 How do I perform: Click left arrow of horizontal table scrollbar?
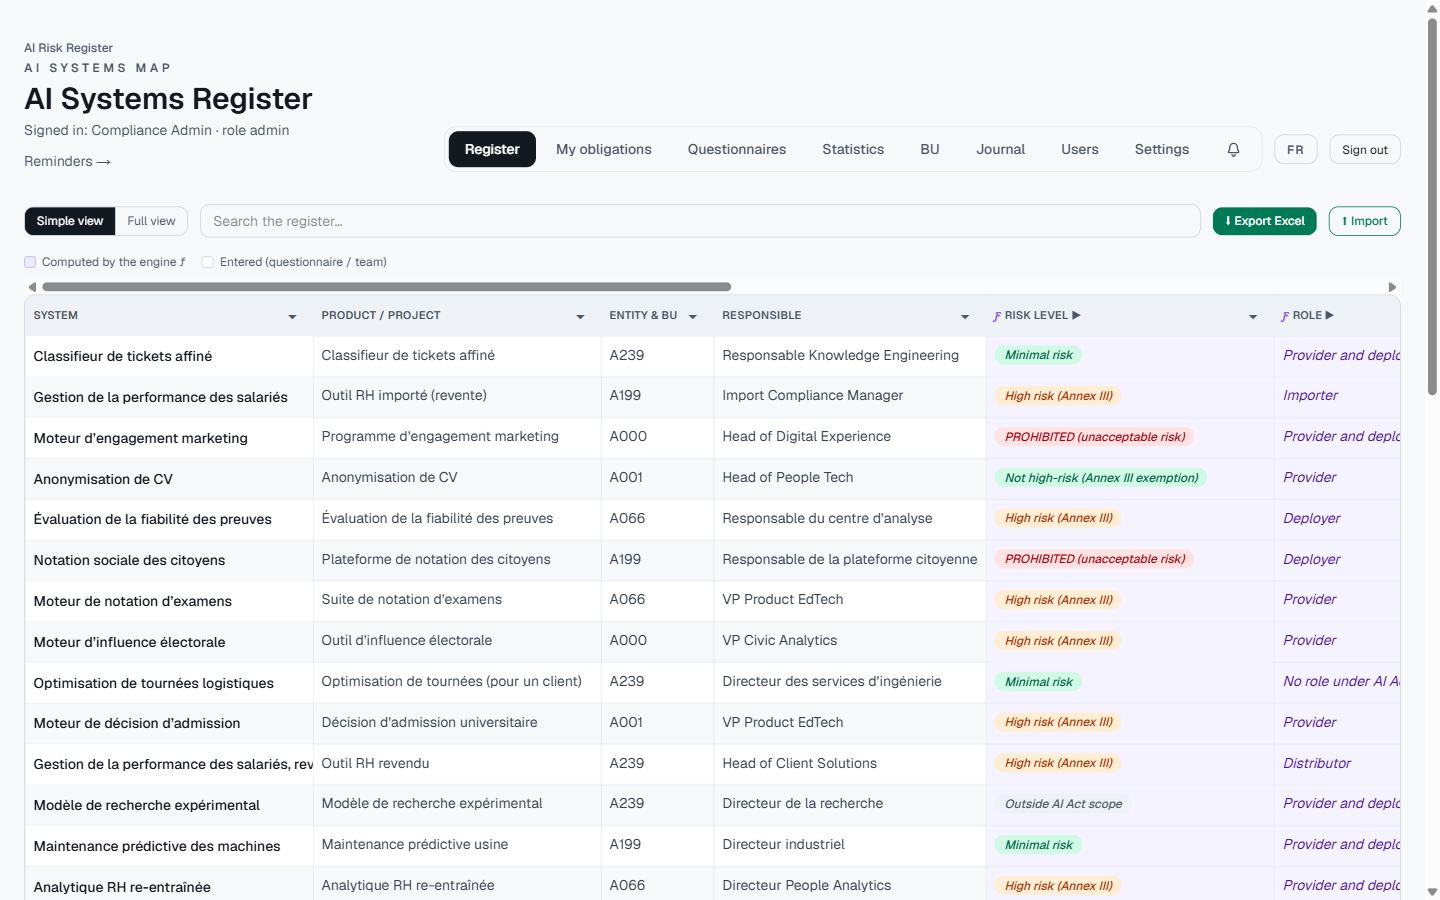(32, 287)
